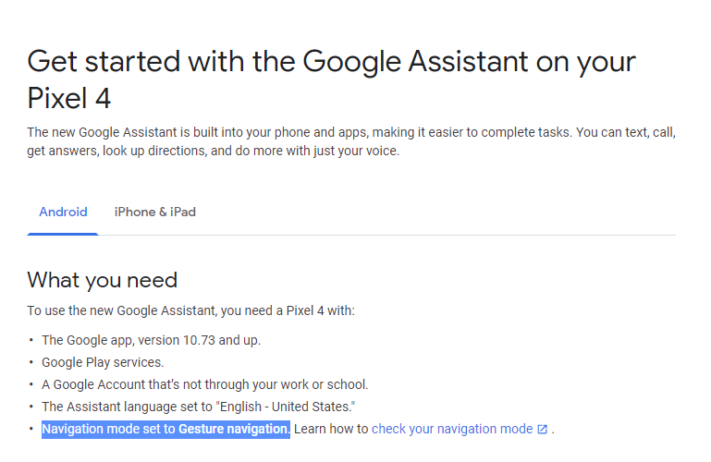Screen dimensions: 711x462
Task: Click the 'Assistant language set to English' item
Action: (x=198, y=407)
